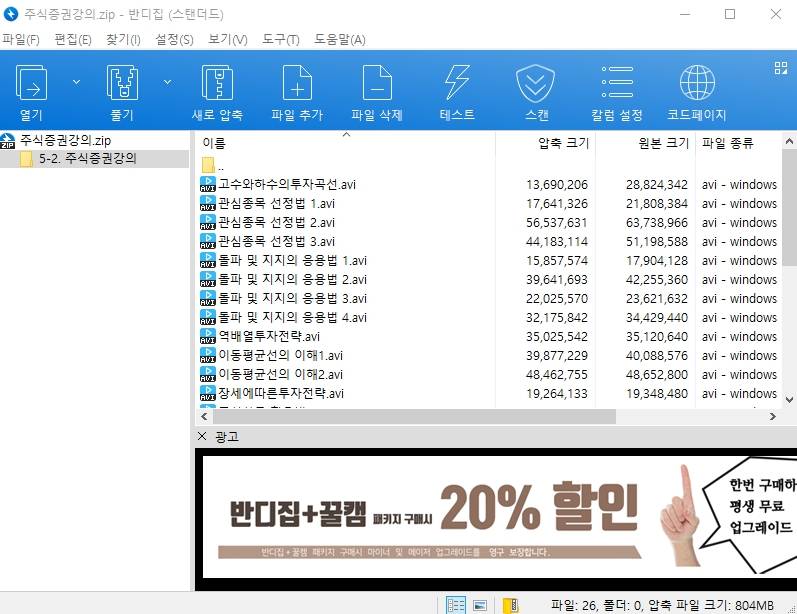797x614 pixels.
Task: Open the 파일(F) menu
Action: point(20,39)
